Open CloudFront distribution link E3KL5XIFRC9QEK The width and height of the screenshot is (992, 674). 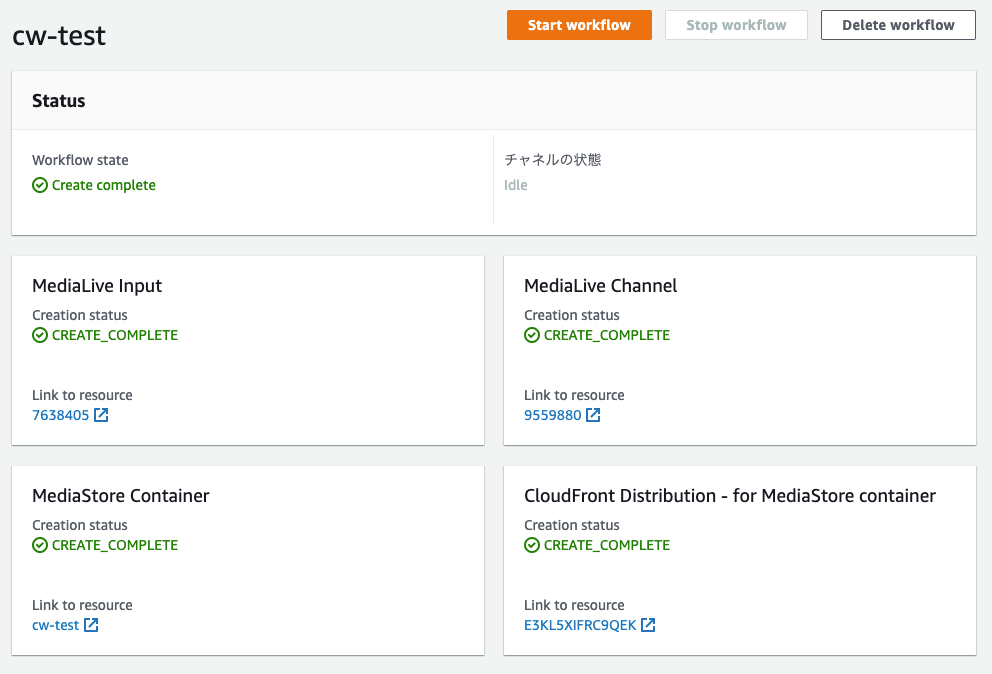(x=580, y=625)
